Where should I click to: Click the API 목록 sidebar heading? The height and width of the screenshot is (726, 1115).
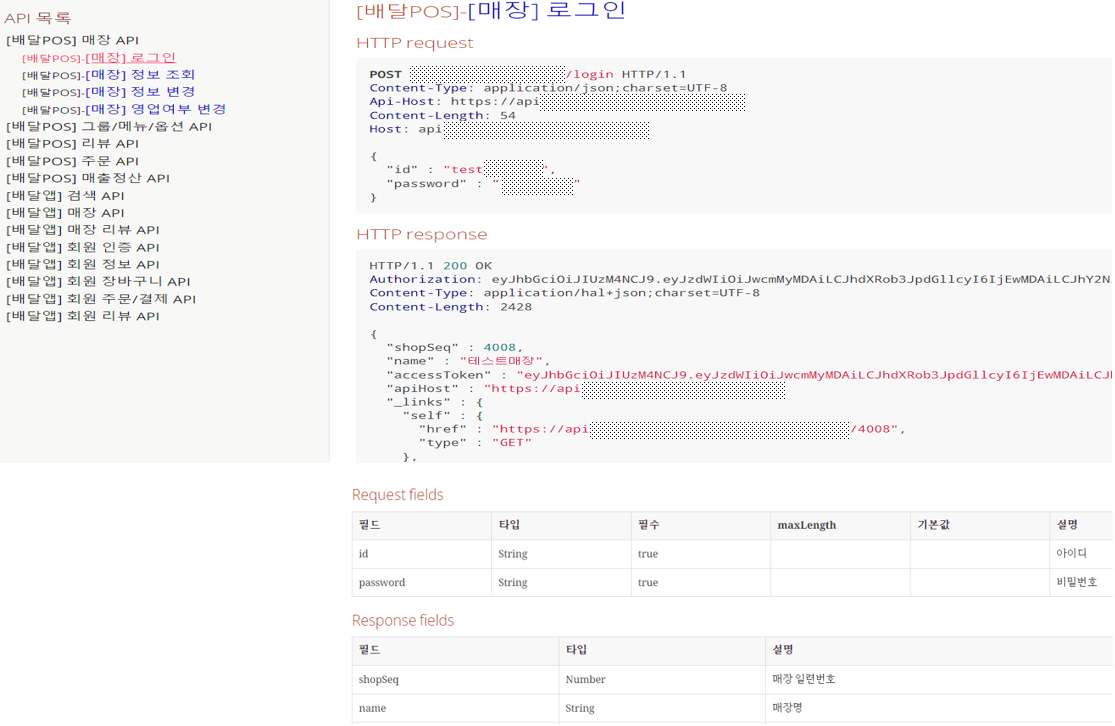38,18
